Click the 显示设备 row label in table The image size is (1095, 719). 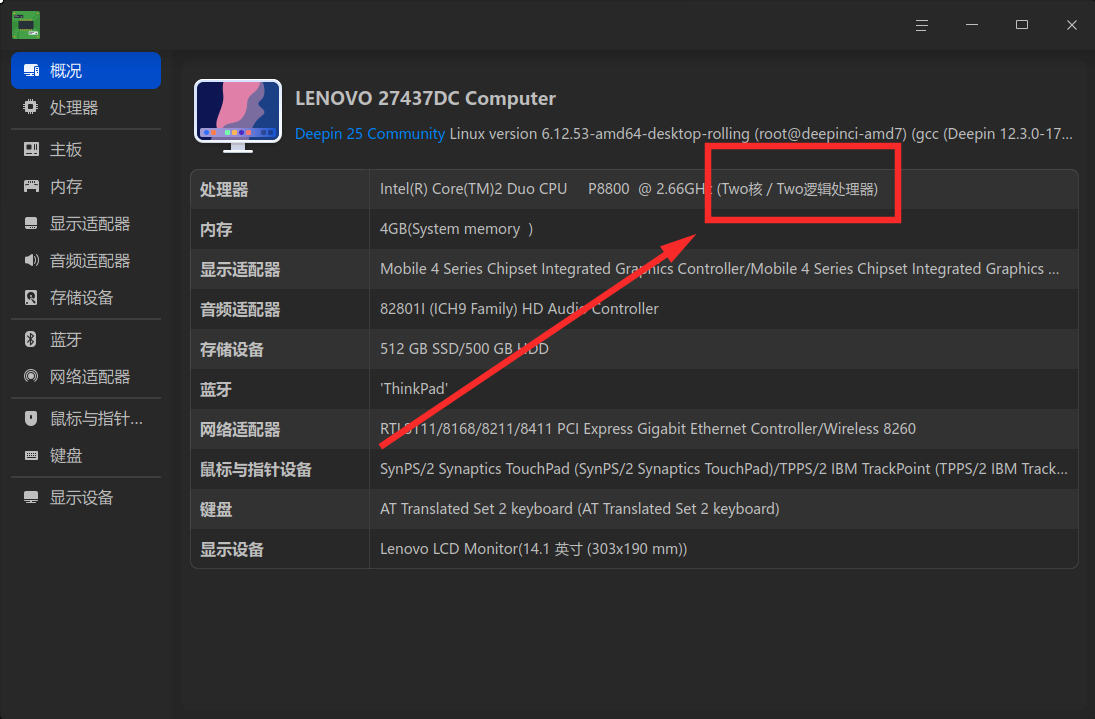(x=232, y=550)
